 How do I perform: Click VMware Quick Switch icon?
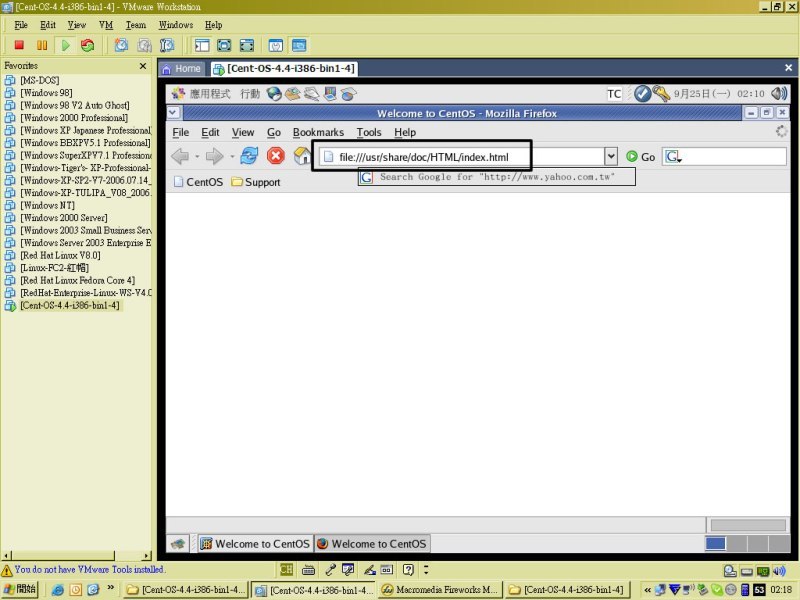pos(246,45)
